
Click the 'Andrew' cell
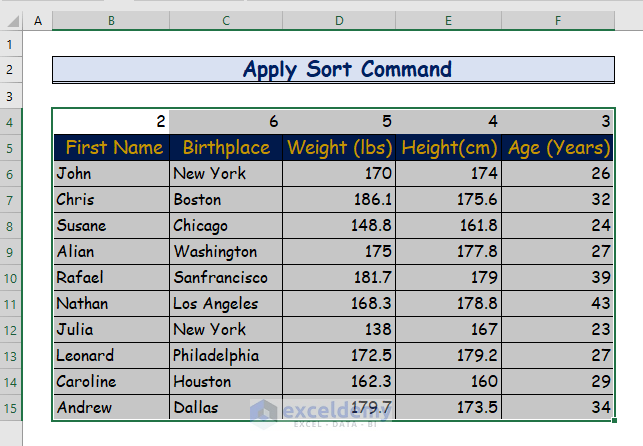pyautogui.click(x=111, y=408)
